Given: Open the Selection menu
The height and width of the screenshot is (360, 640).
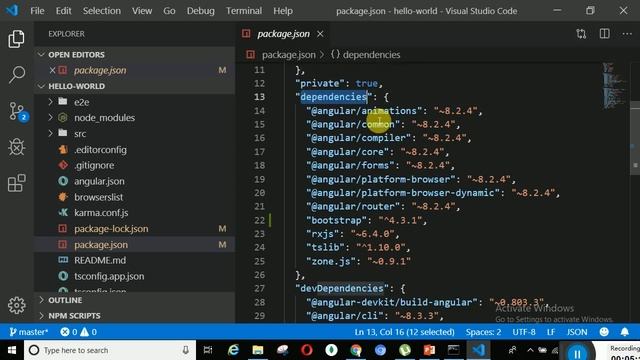Looking at the screenshot, I should [102, 11].
